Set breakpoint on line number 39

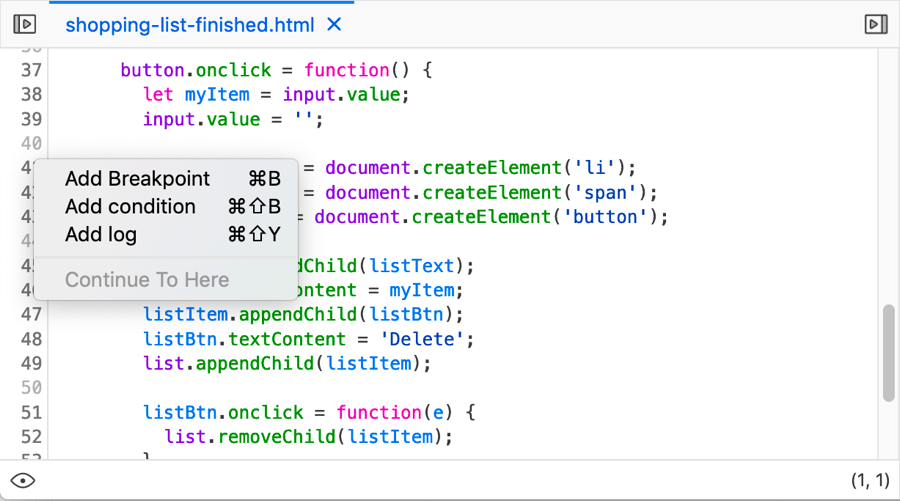click(x=31, y=119)
